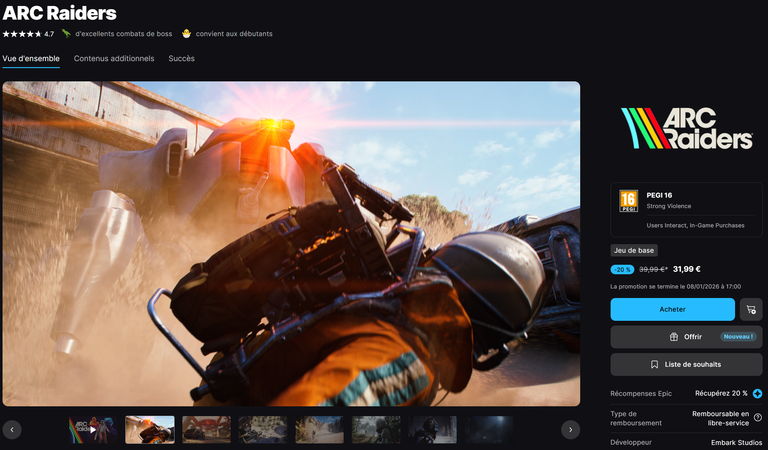768x450 pixels.
Task: Click the Epic rewards plus icon
Action: pos(757,394)
